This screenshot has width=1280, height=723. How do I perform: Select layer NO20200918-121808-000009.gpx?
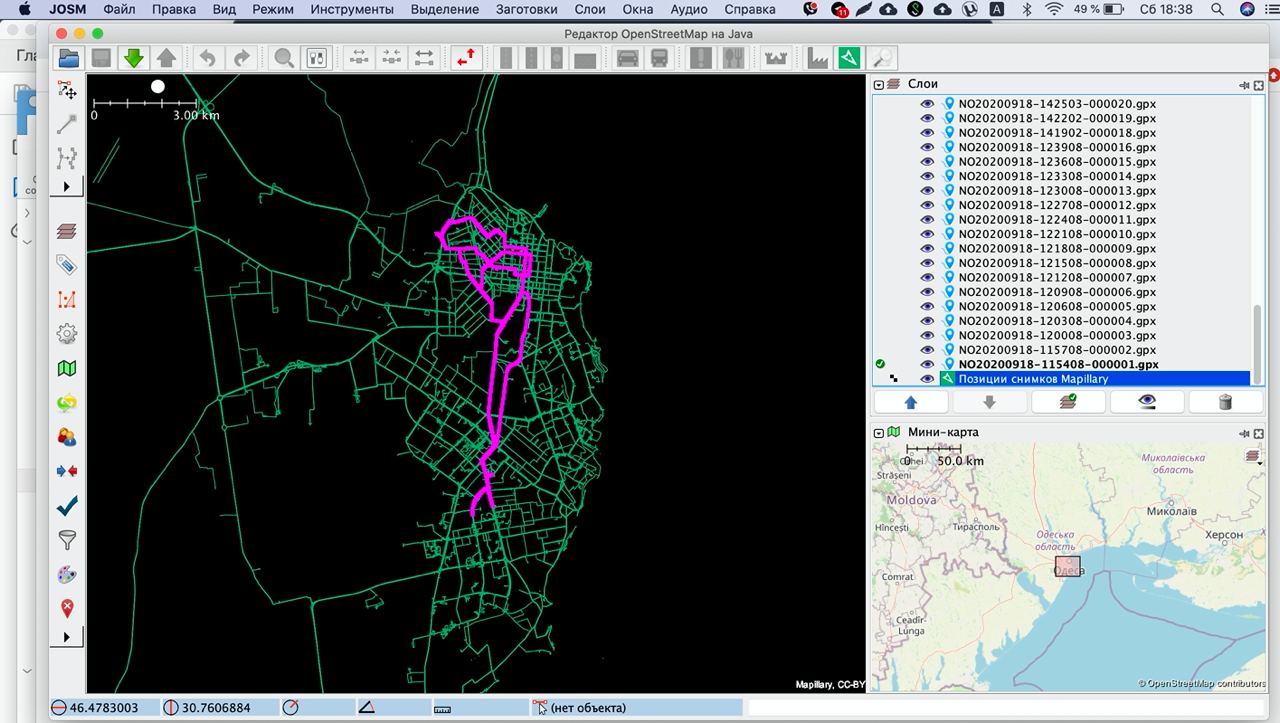tap(1057, 248)
